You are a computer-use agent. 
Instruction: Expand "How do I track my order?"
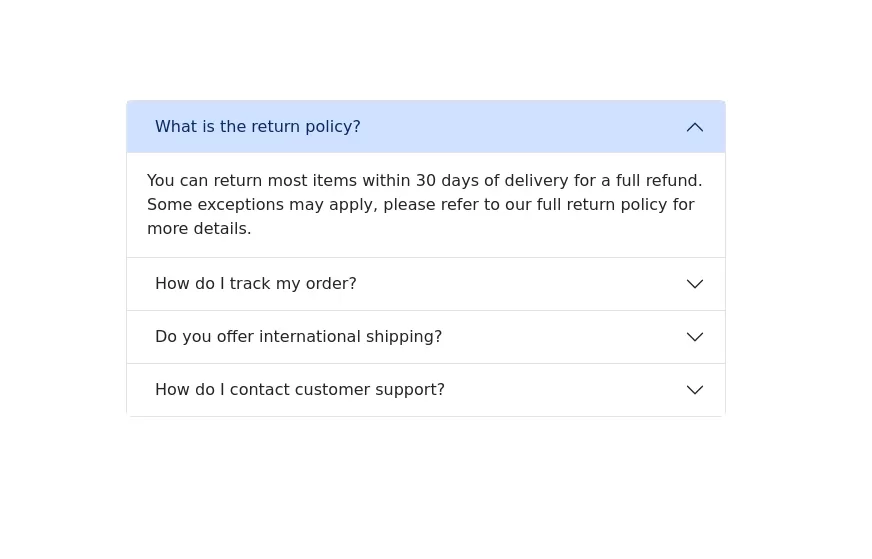(425, 284)
